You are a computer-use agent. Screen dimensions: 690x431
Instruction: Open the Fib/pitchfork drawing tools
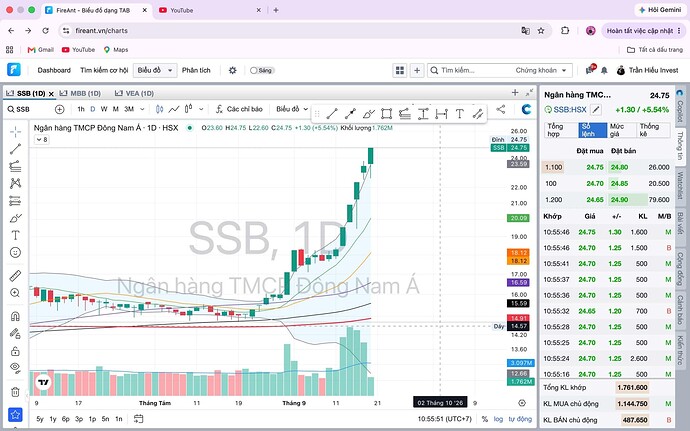15,166
